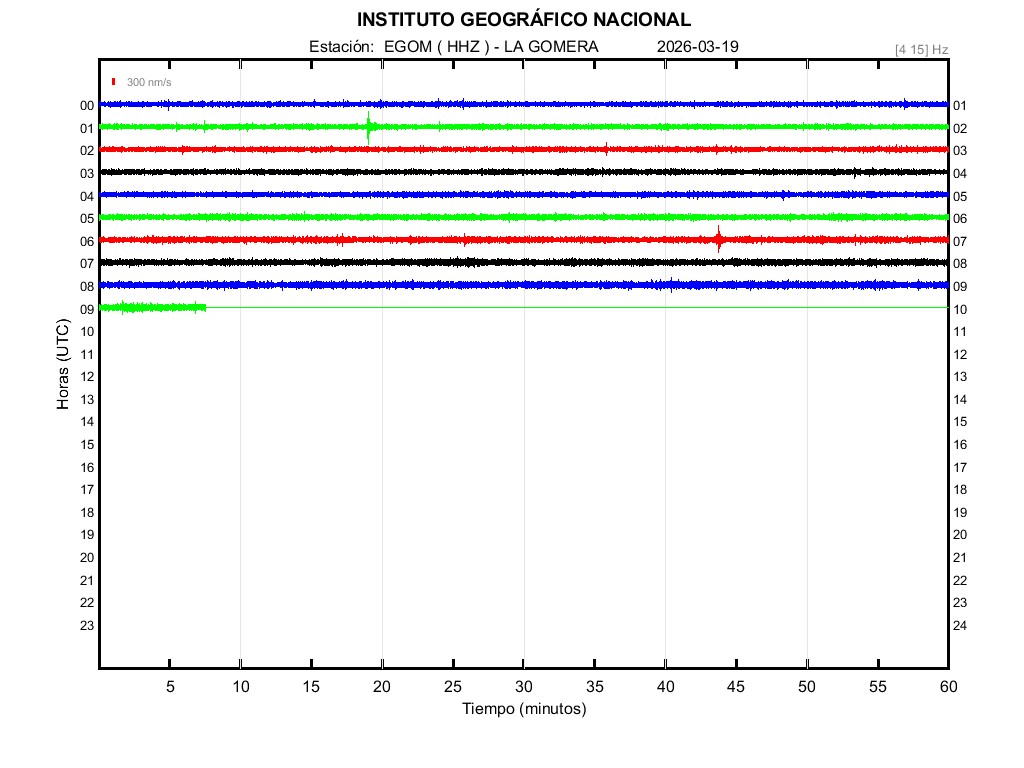This screenshot has height=768, width=1024.
Task: Click the 5 minute tick label on the x-axis
Action: pyautogui.click(x=170, y=686)
